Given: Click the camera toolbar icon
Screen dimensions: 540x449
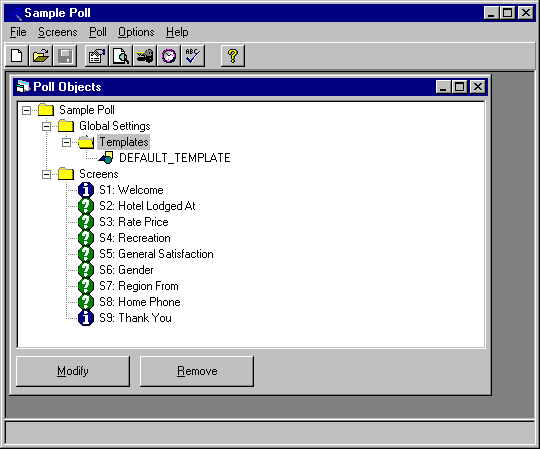Looking at the screenshot, I should pos(145,56).
